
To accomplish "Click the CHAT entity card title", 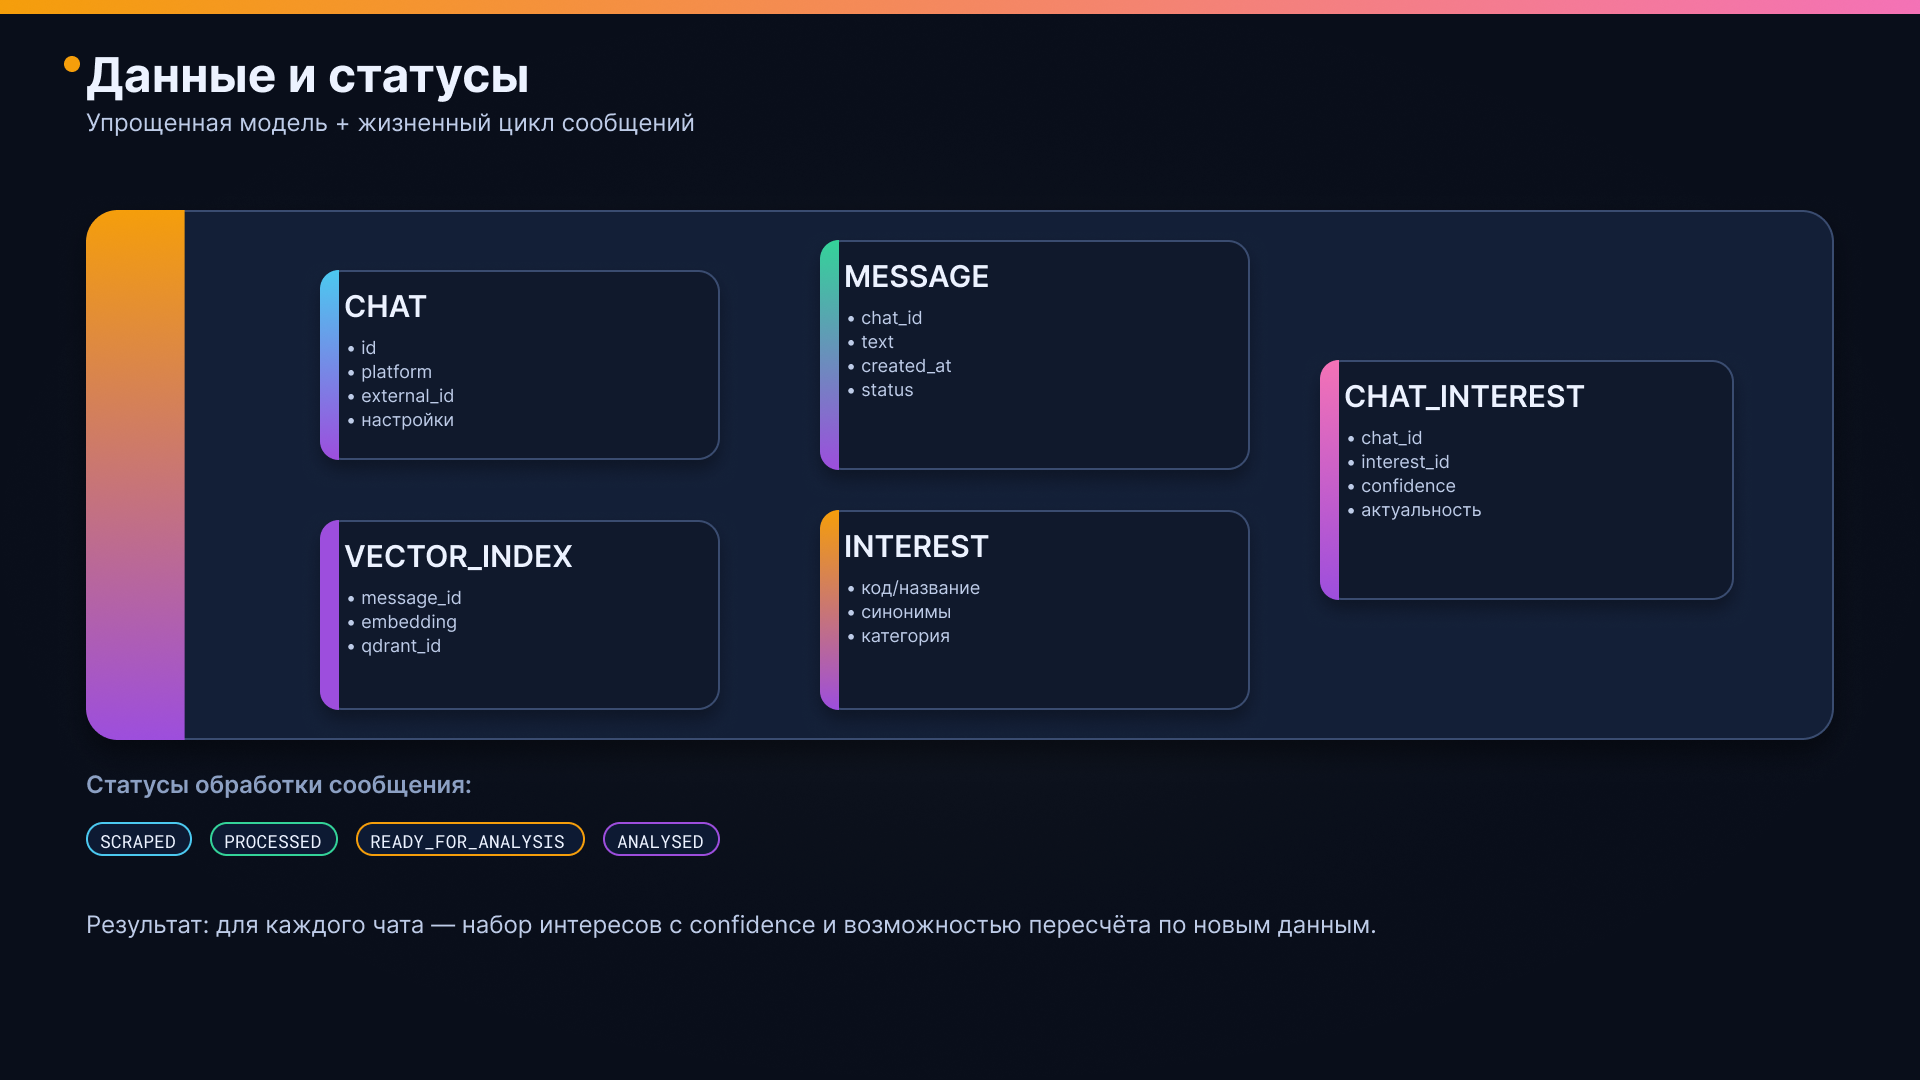I will (385, 307).
